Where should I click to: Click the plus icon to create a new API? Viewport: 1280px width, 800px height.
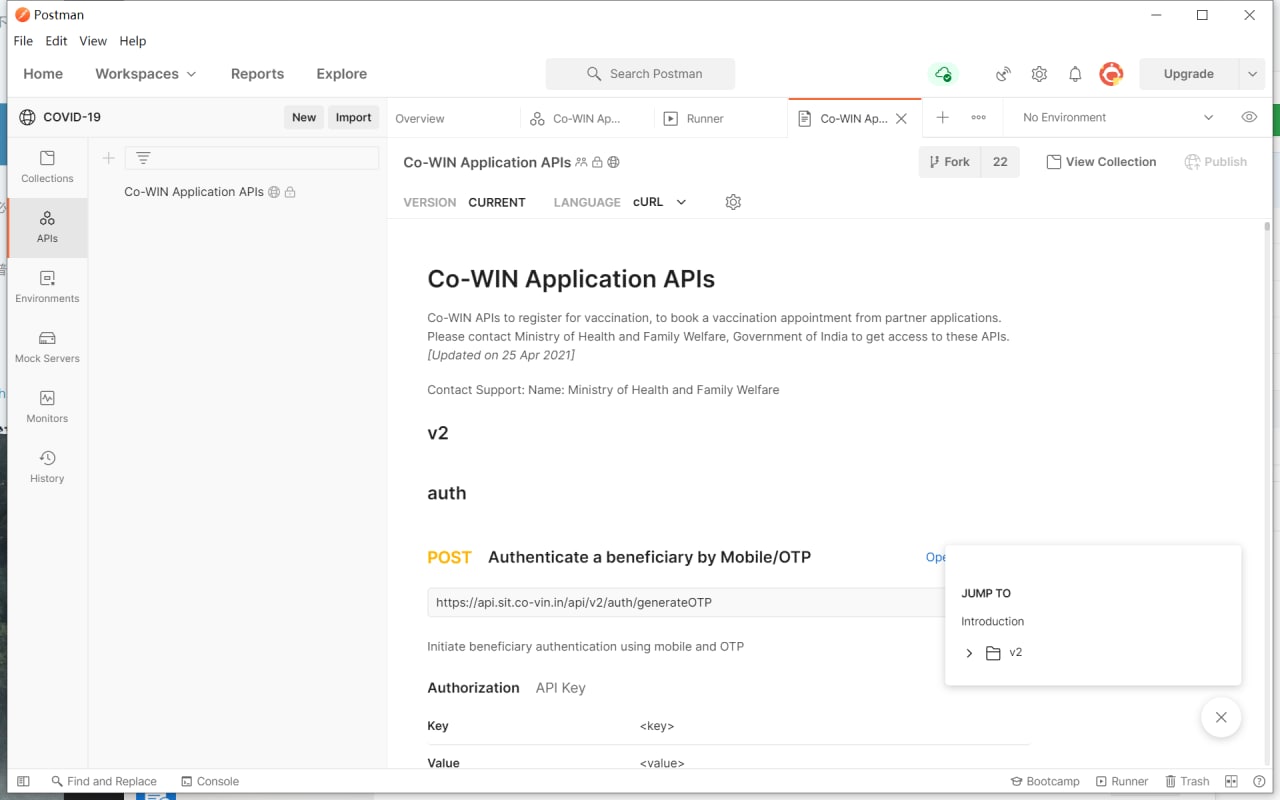coord(109,158)
